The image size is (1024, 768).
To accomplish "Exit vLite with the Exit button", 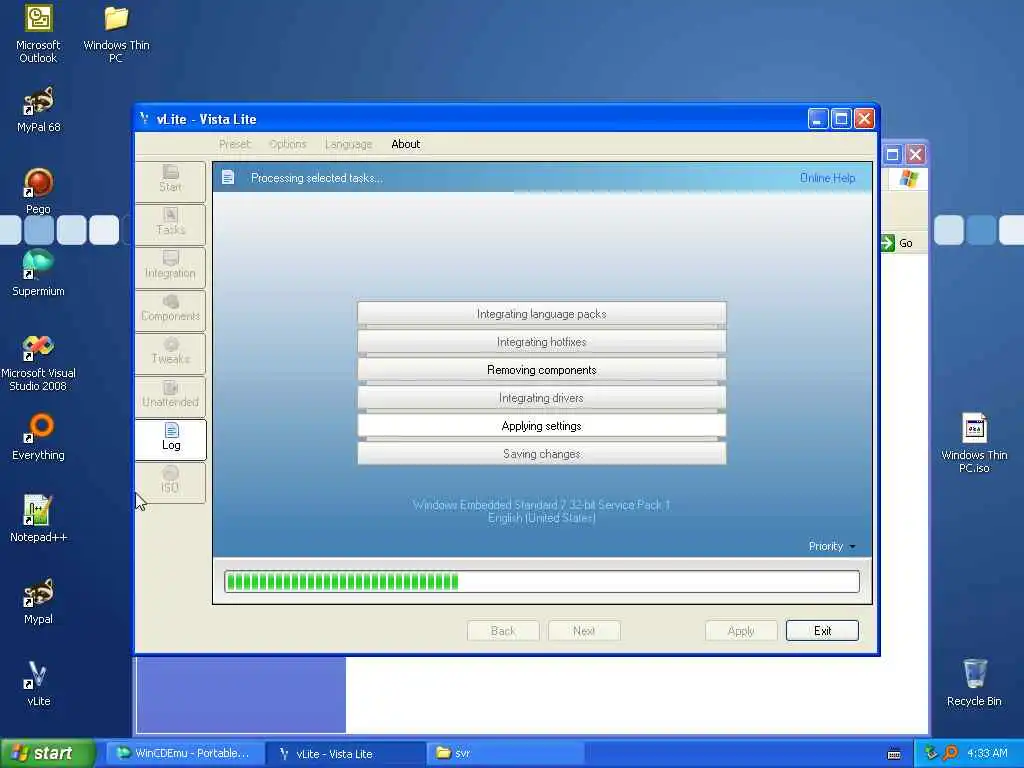I will coord(822,631).
